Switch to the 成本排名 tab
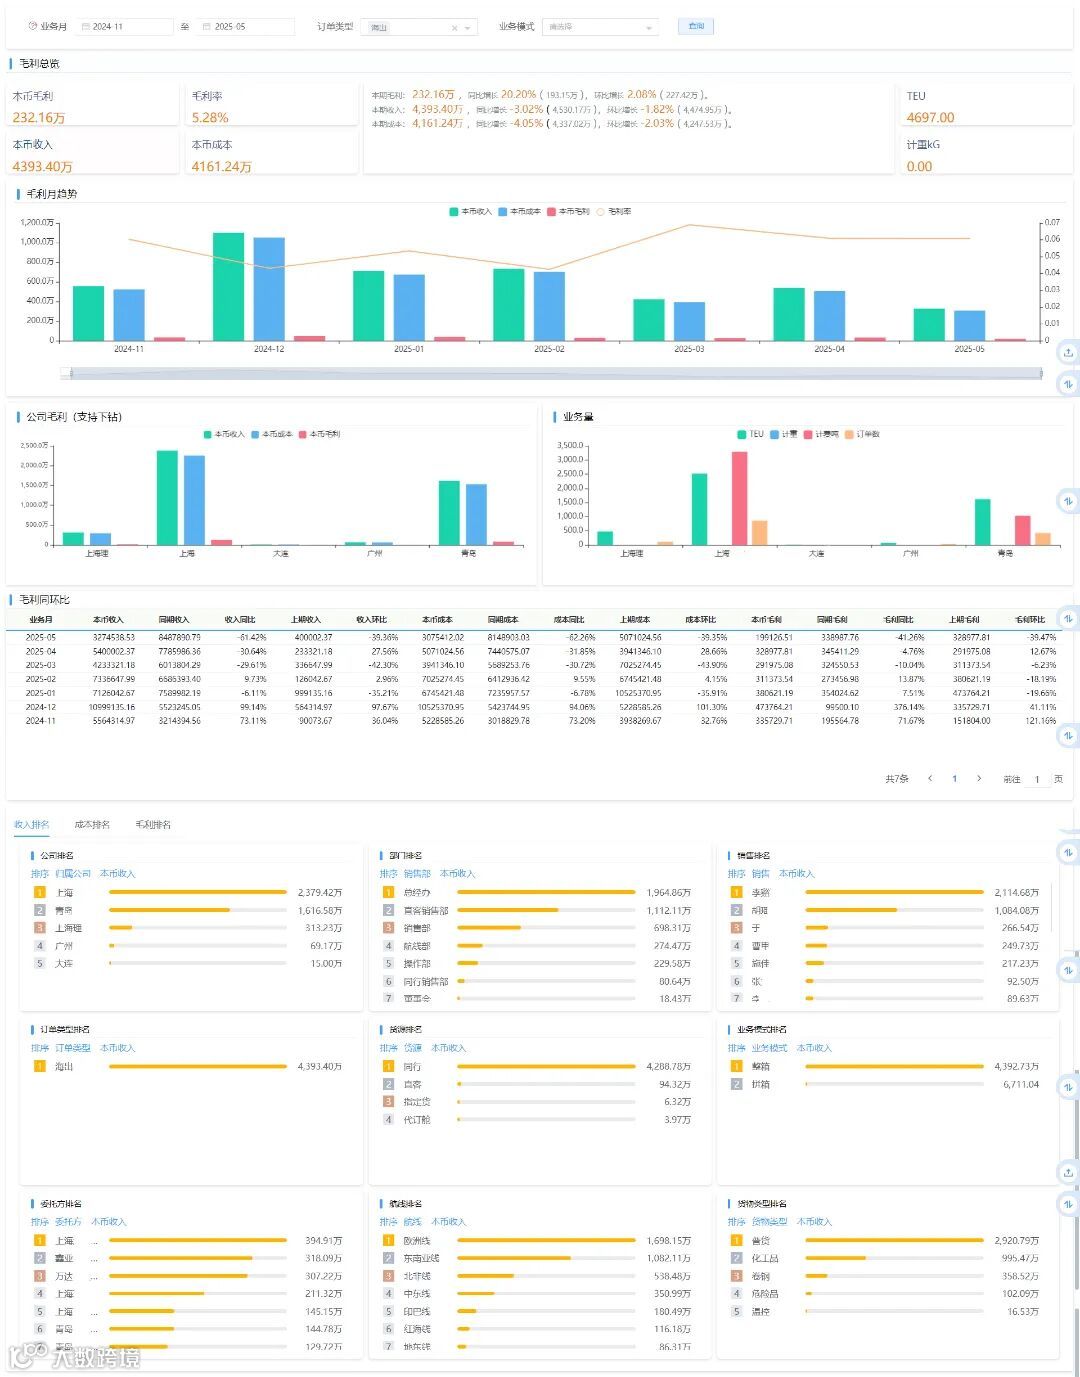 (x=92, y=825)
